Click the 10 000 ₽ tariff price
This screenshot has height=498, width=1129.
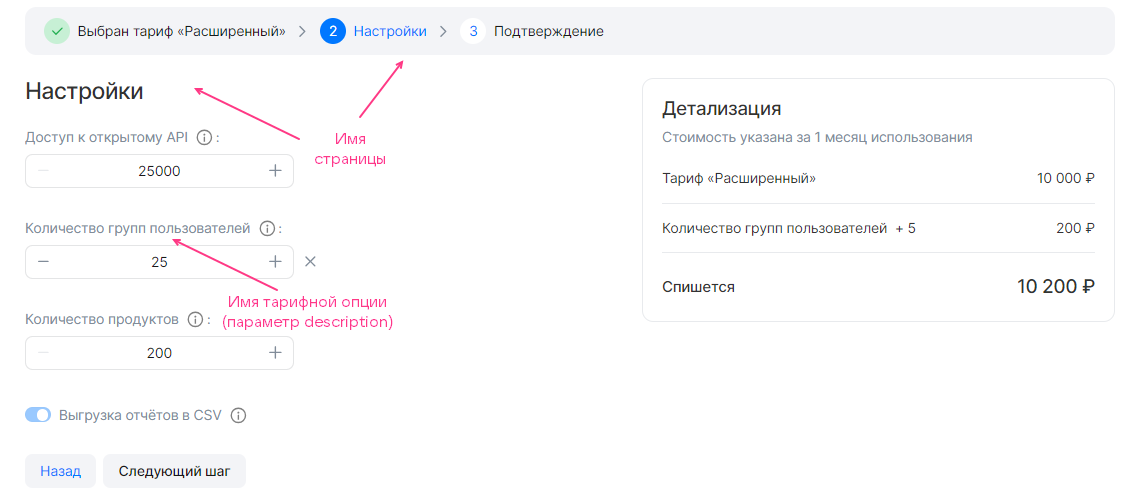point(1066,178)
